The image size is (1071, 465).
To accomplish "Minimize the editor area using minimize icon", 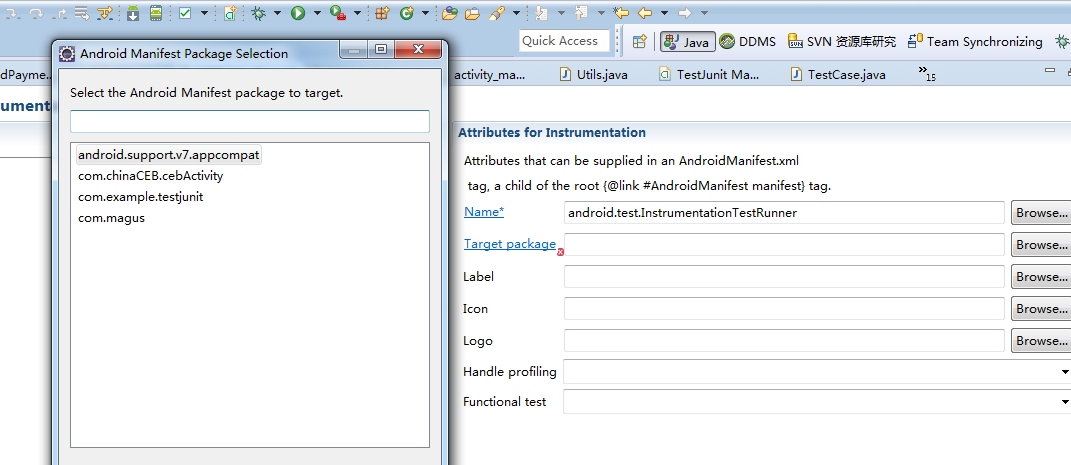I will coord(1051,70).
